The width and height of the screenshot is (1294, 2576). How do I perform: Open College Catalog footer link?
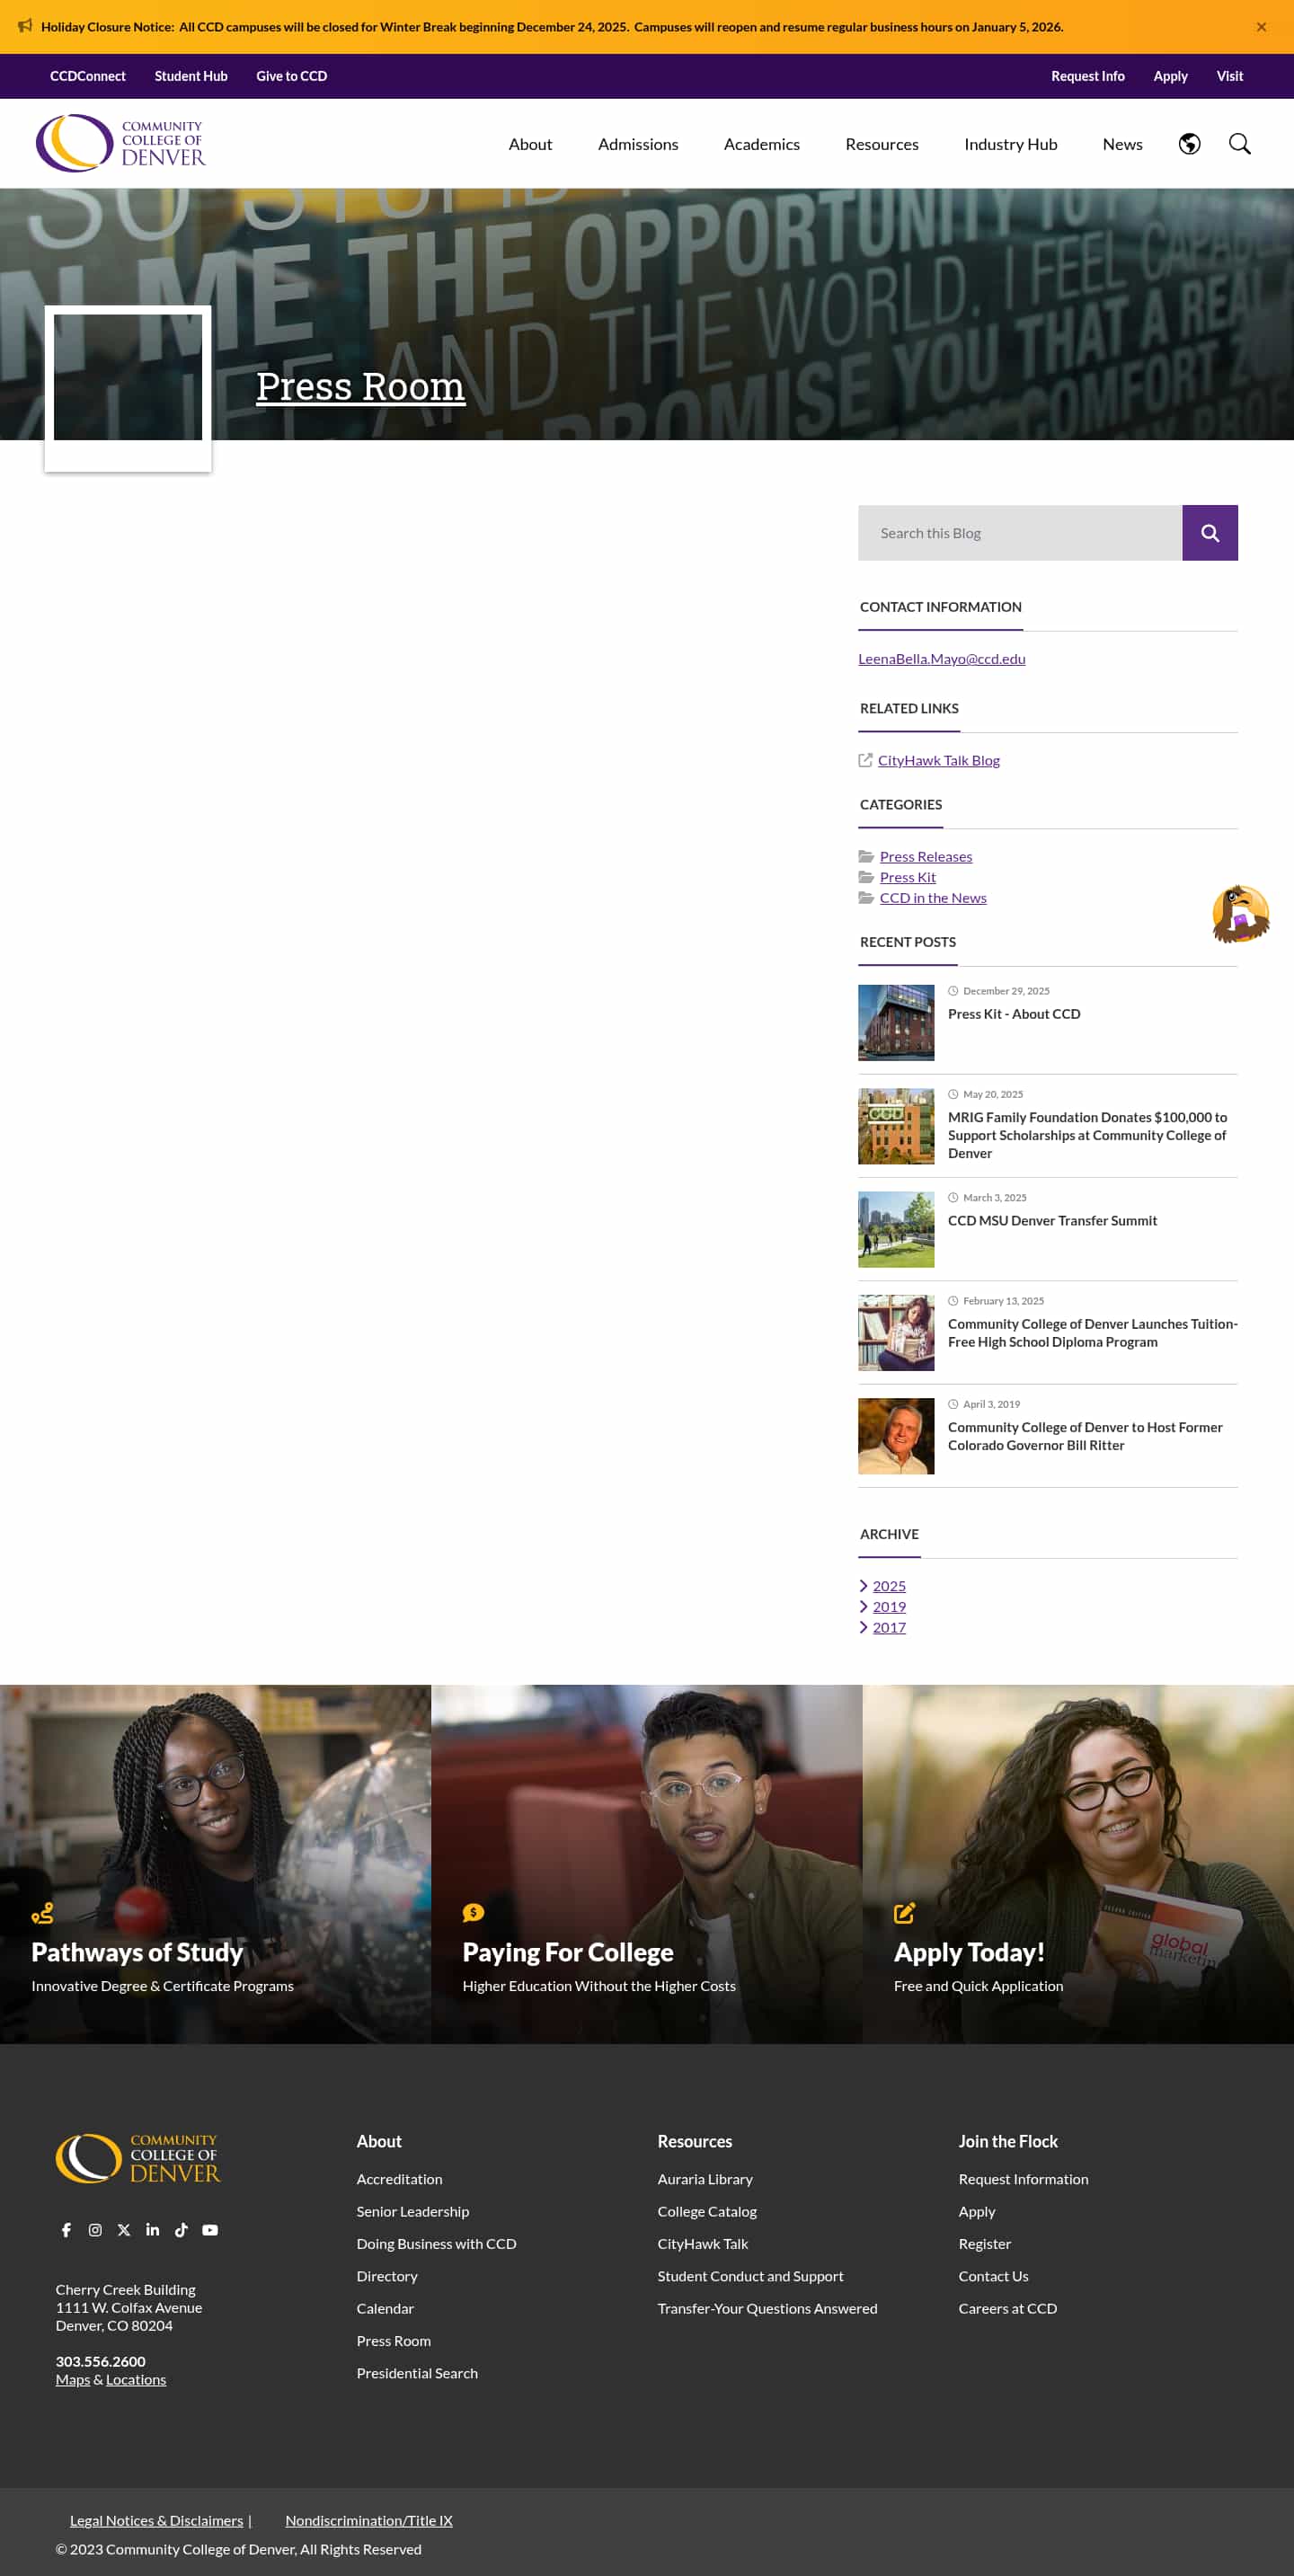point(707,2211)
